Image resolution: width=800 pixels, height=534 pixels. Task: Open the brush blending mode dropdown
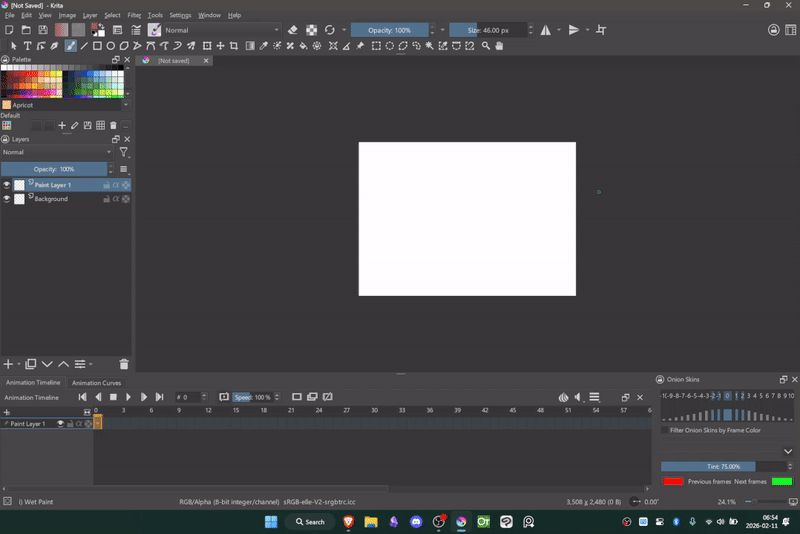(220, 30)
